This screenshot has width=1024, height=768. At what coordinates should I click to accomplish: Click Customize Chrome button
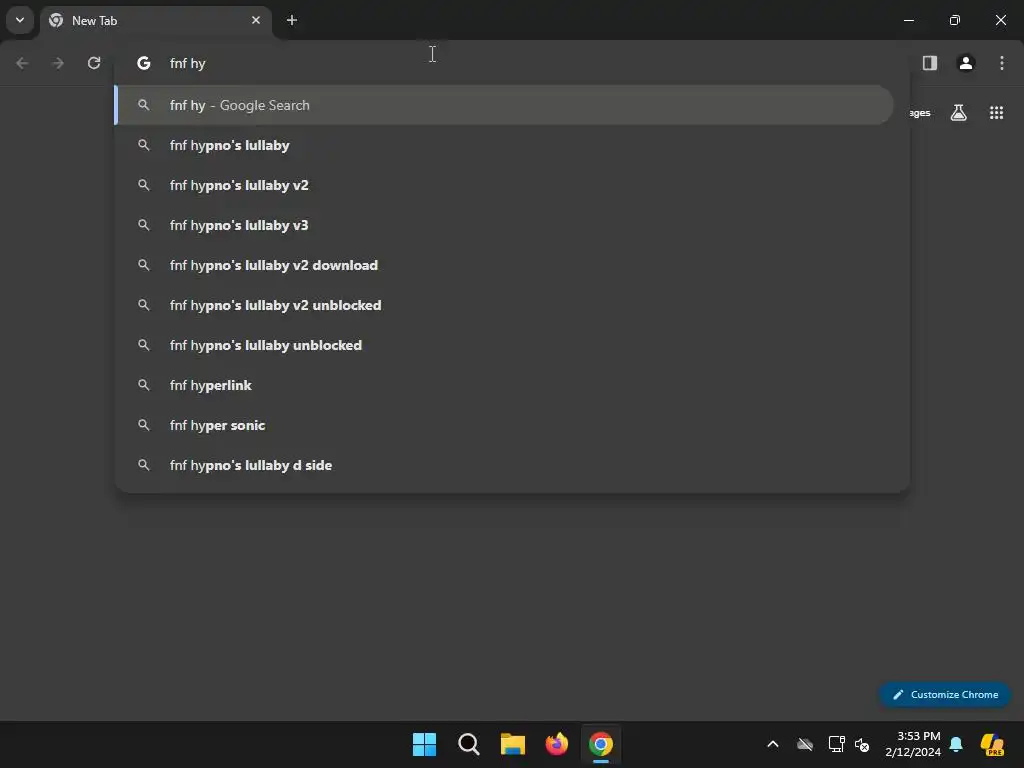(945, 694)
